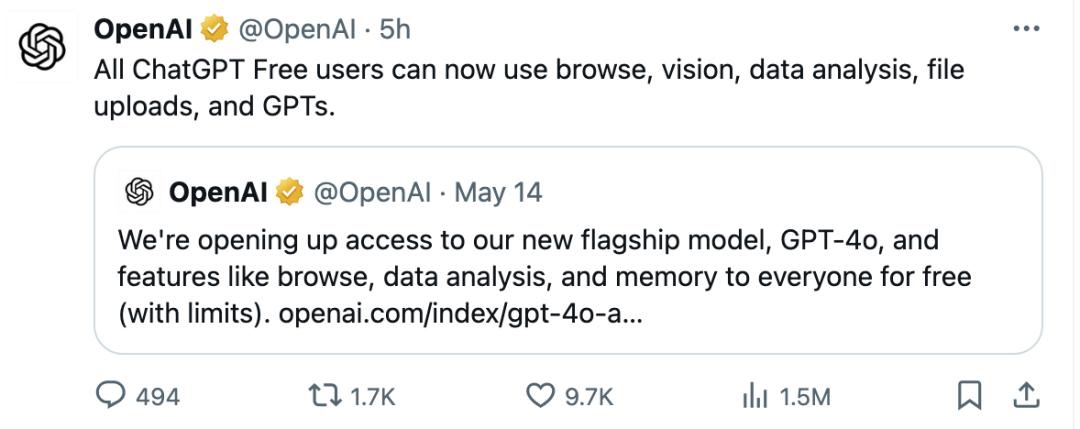Click the 9.7K likes count

(x=588, y=397)
